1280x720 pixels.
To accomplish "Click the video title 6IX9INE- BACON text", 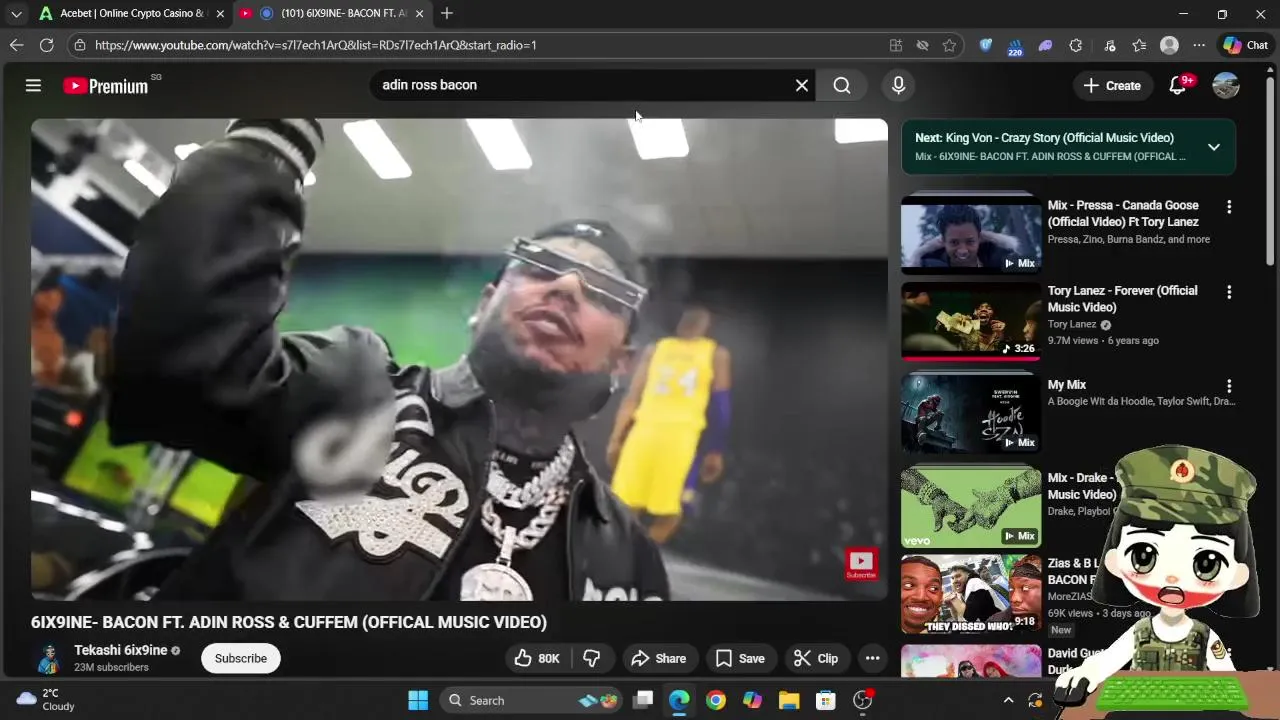I will (x=289, y=622).
